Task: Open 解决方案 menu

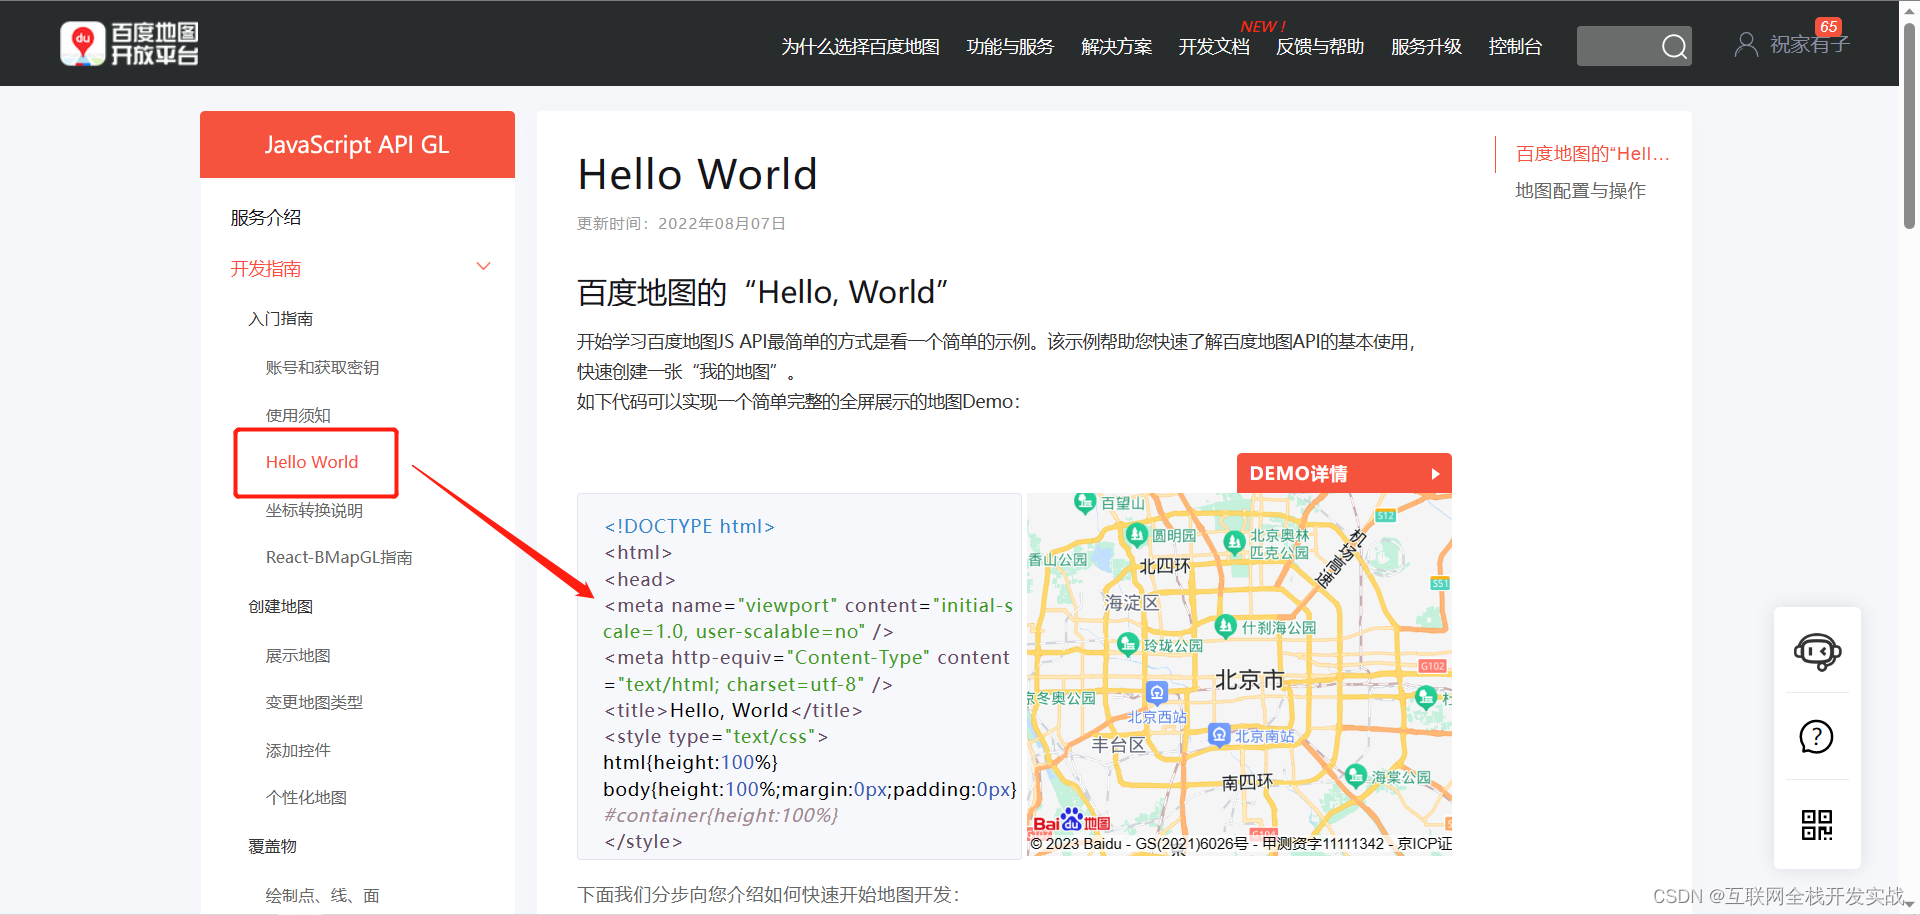Action: [1116, 47]
